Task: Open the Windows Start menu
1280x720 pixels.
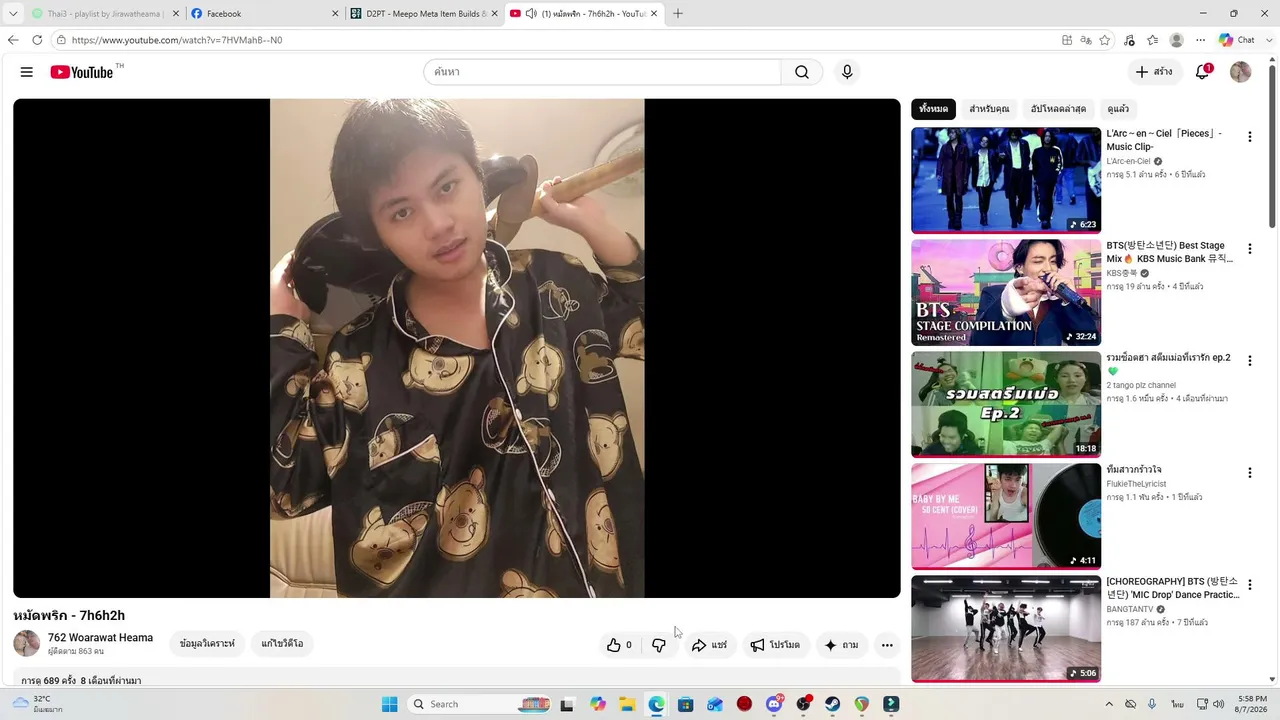Action: [x=390, y=704]
